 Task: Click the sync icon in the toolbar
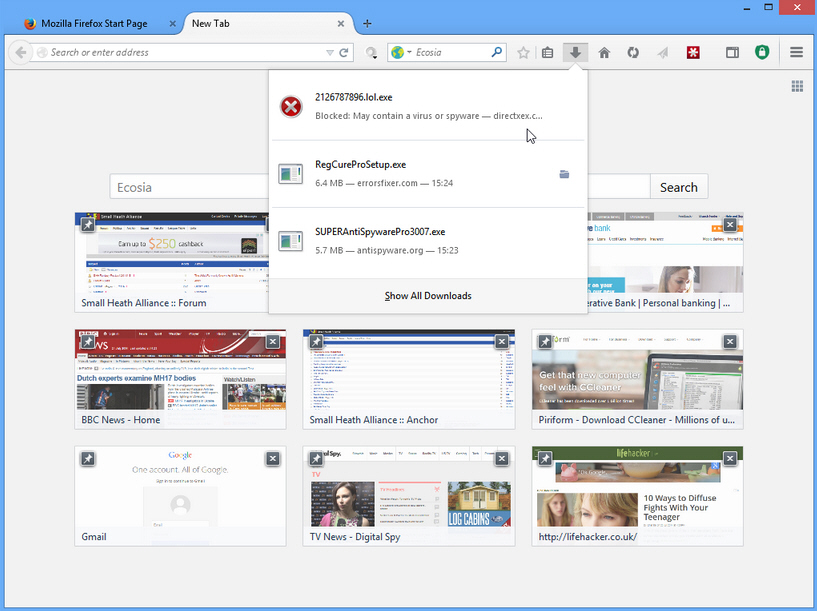point(633,53)
